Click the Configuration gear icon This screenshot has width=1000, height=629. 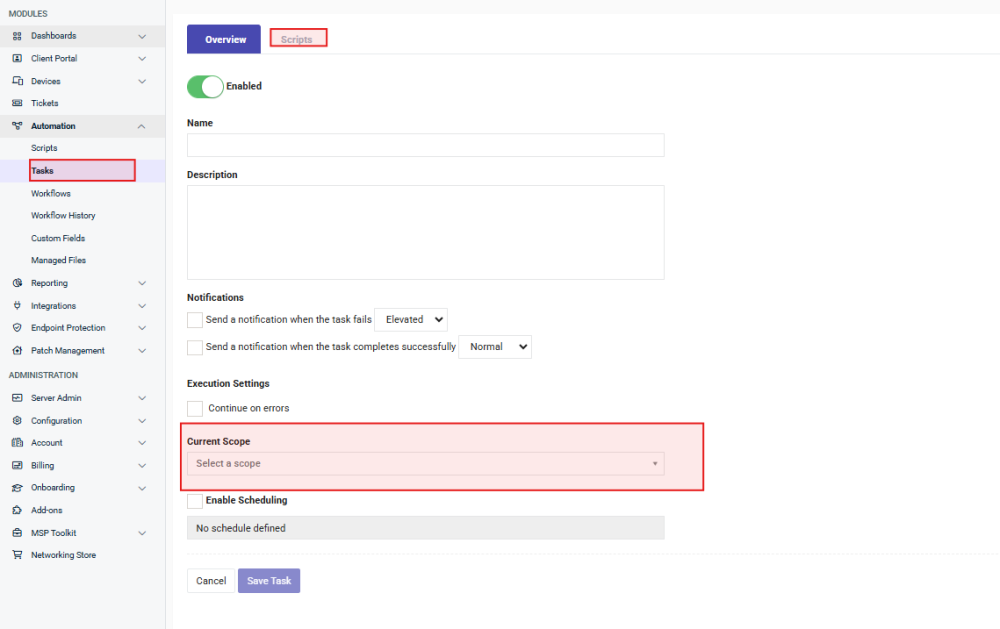click(x=17, y=420)
